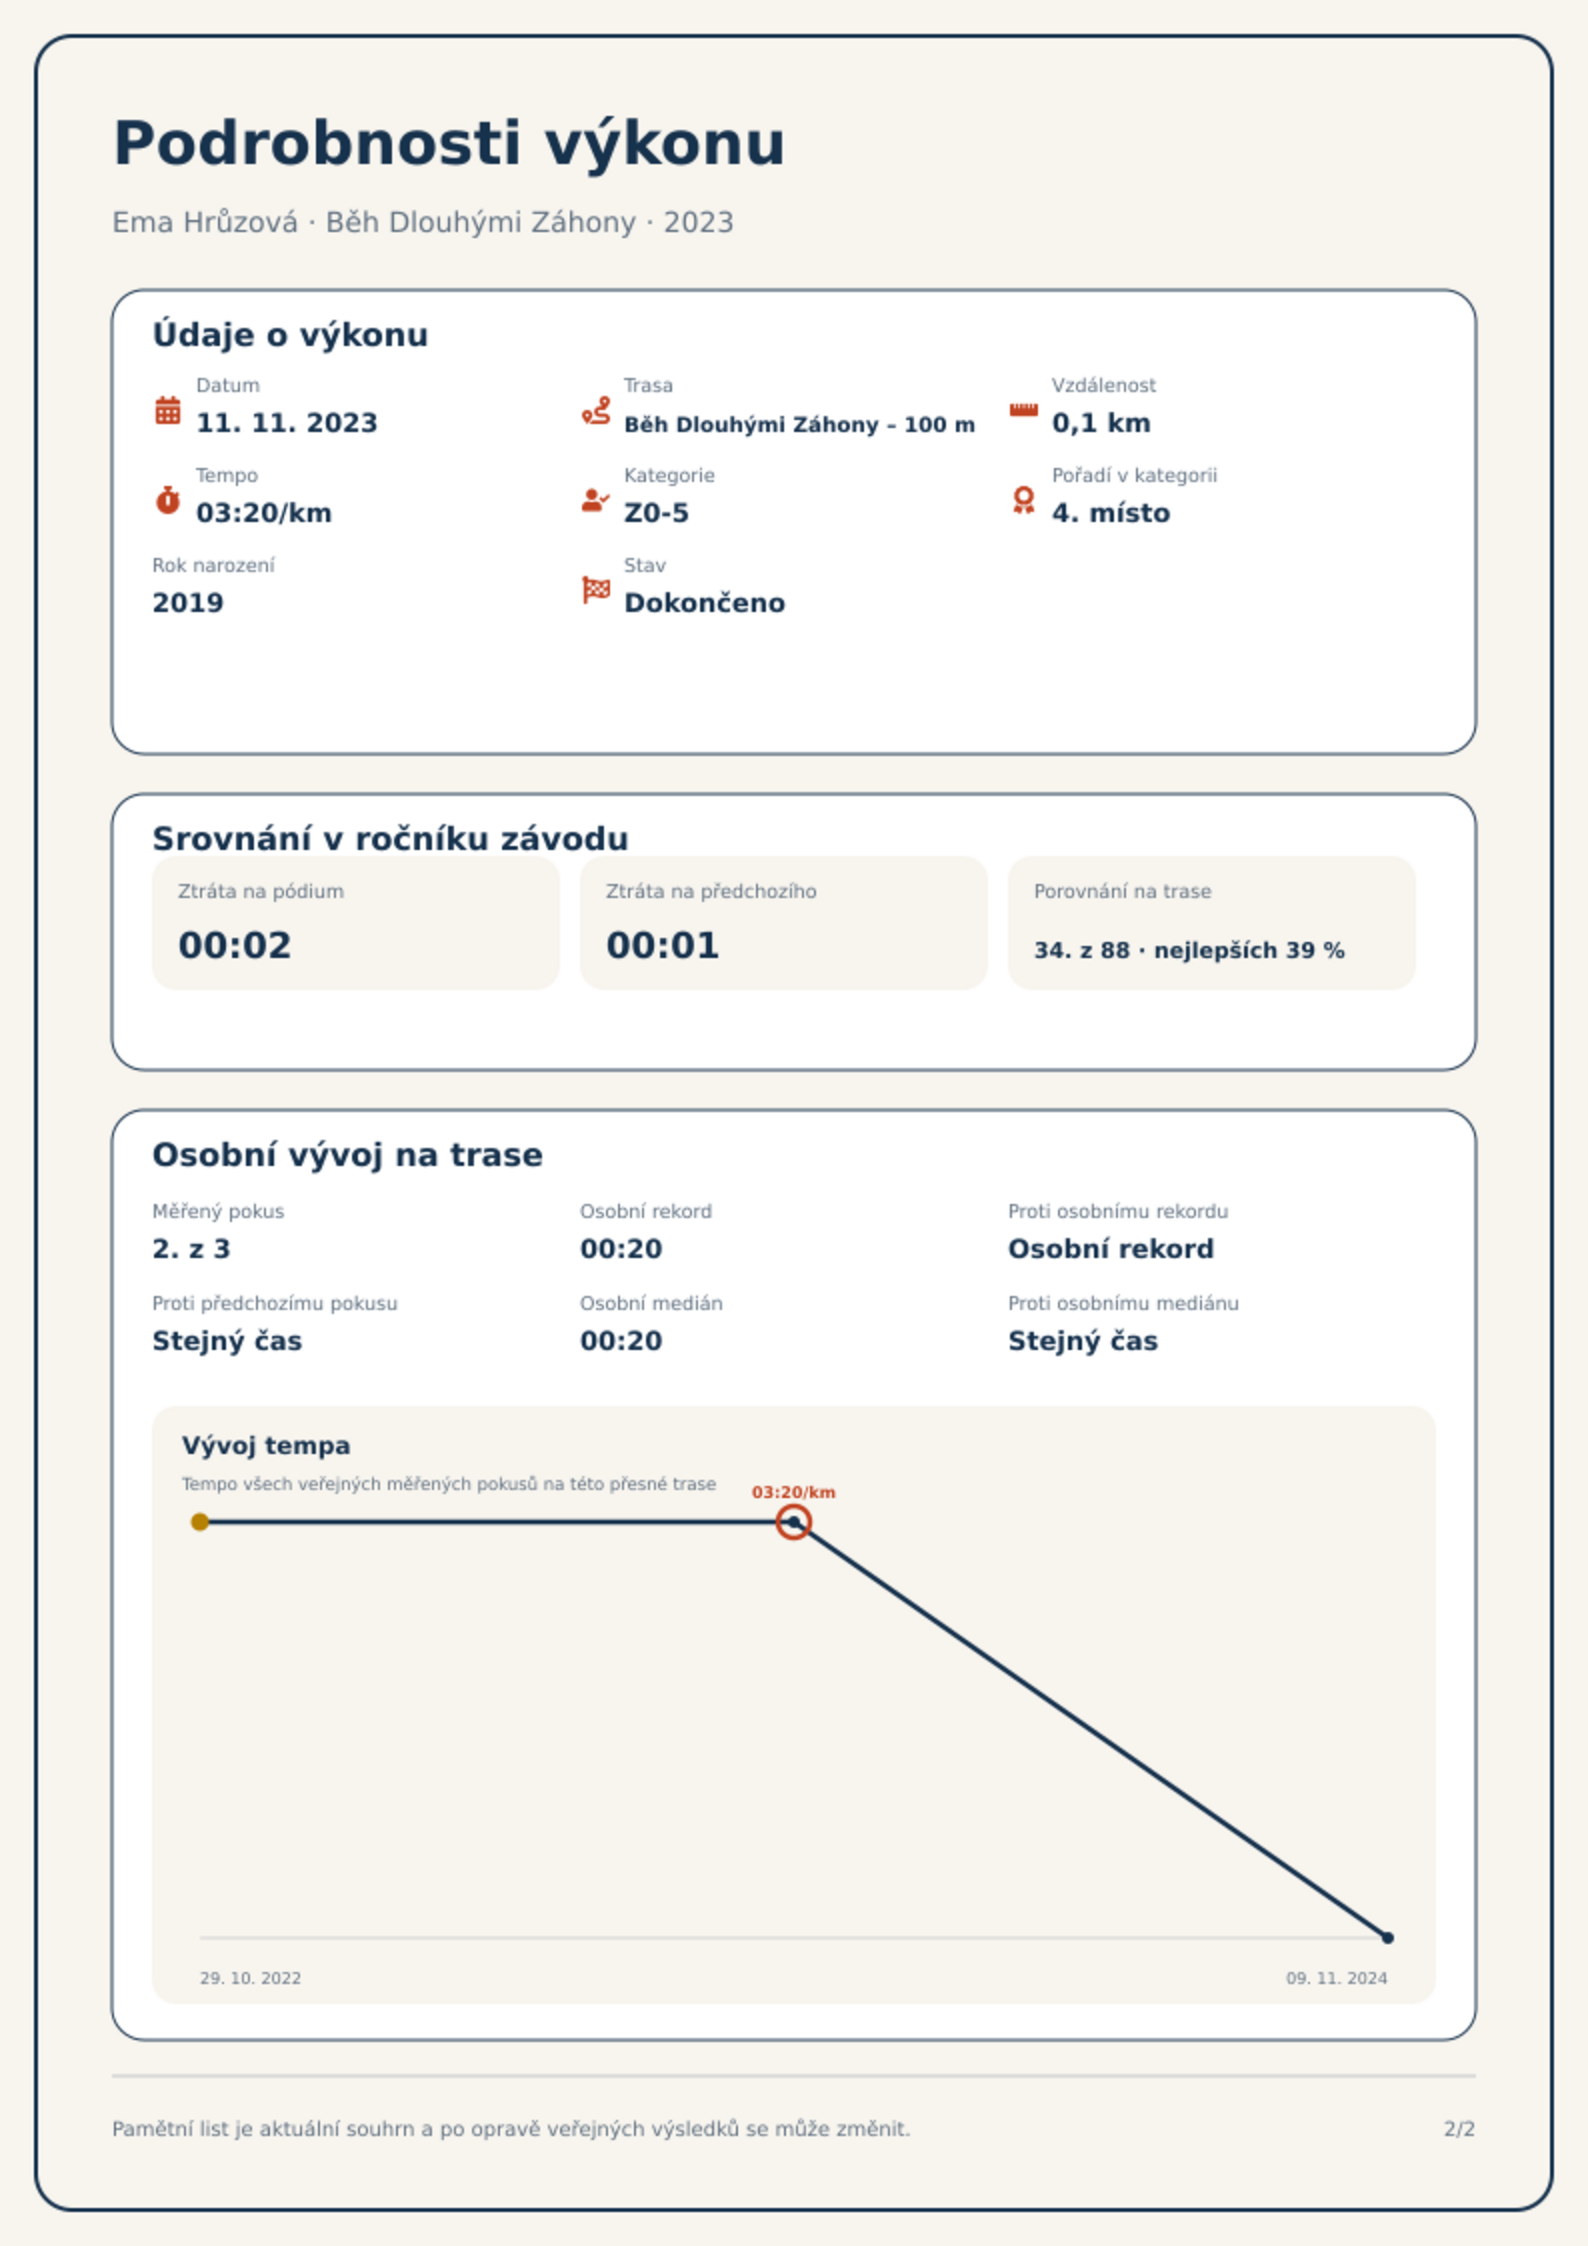Click the page indicator 2/2
Image resolution: width=1588 pixels, height=2246 pixels.
coord(1459,2129)
